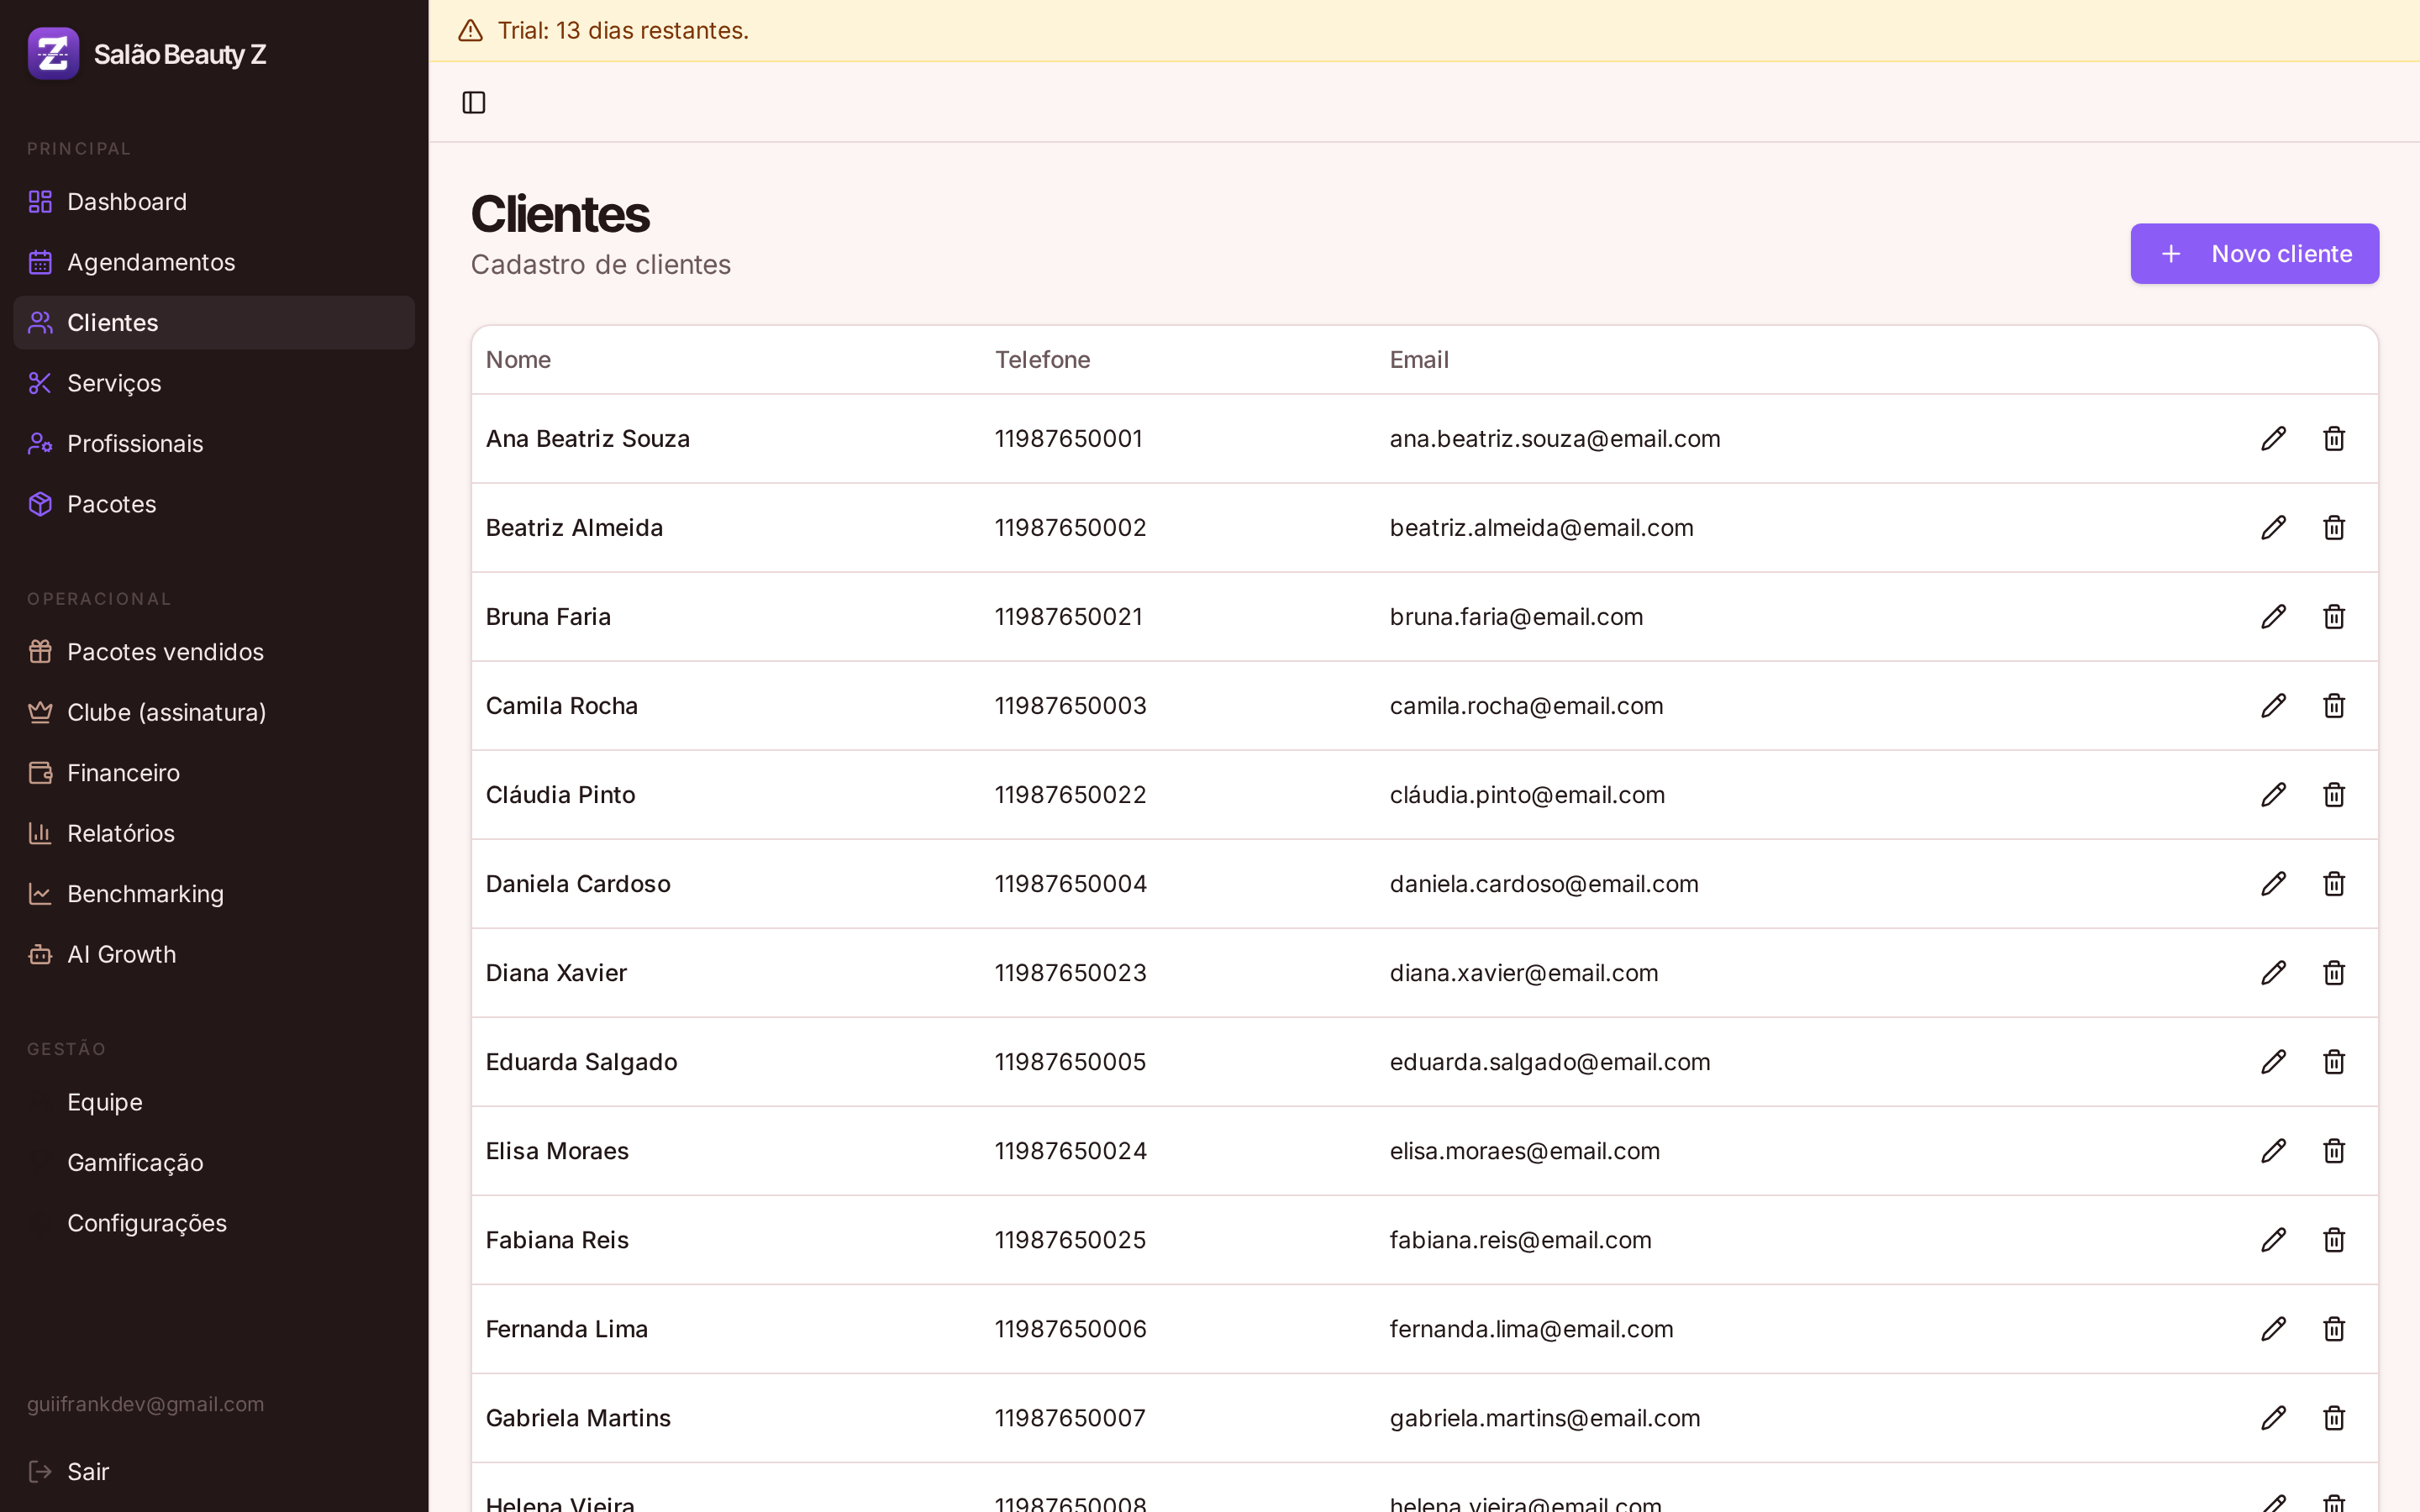Click phone number 11987650021

coord(1068,617)
